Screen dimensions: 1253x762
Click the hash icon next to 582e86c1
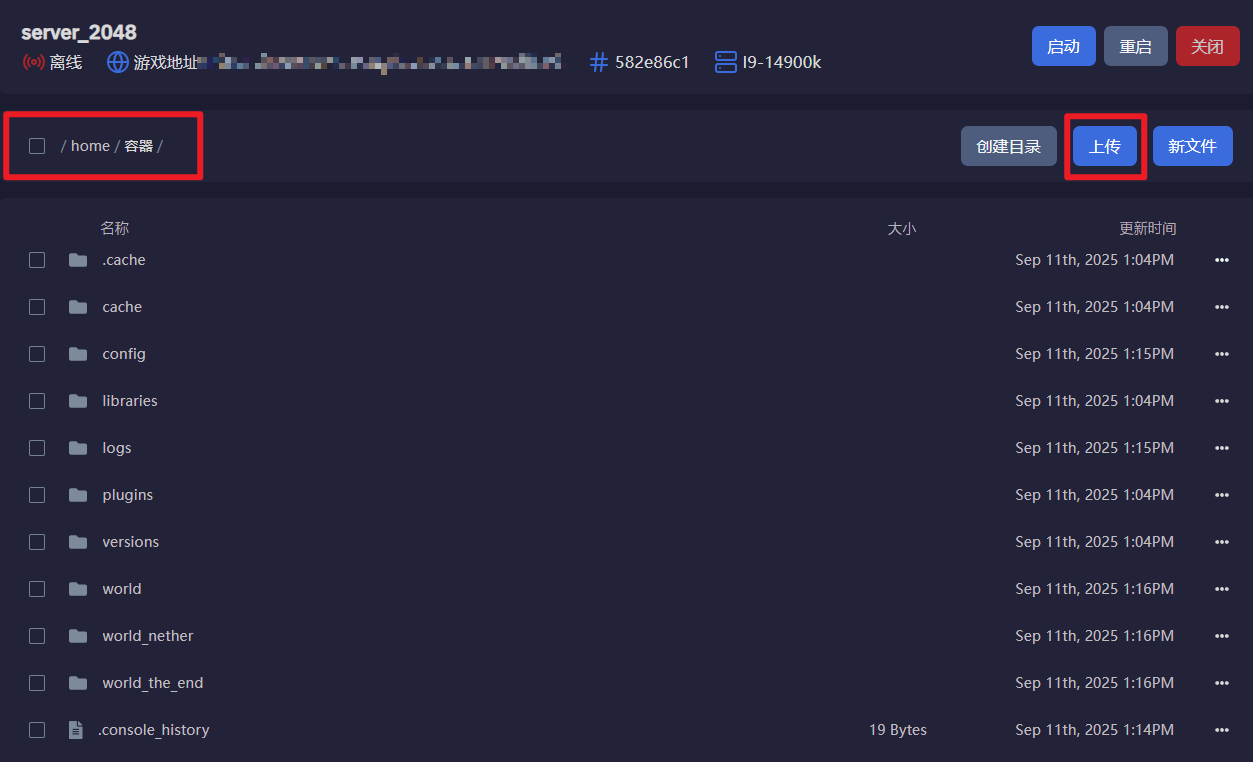pyautogui.click(x=599, y=62)
